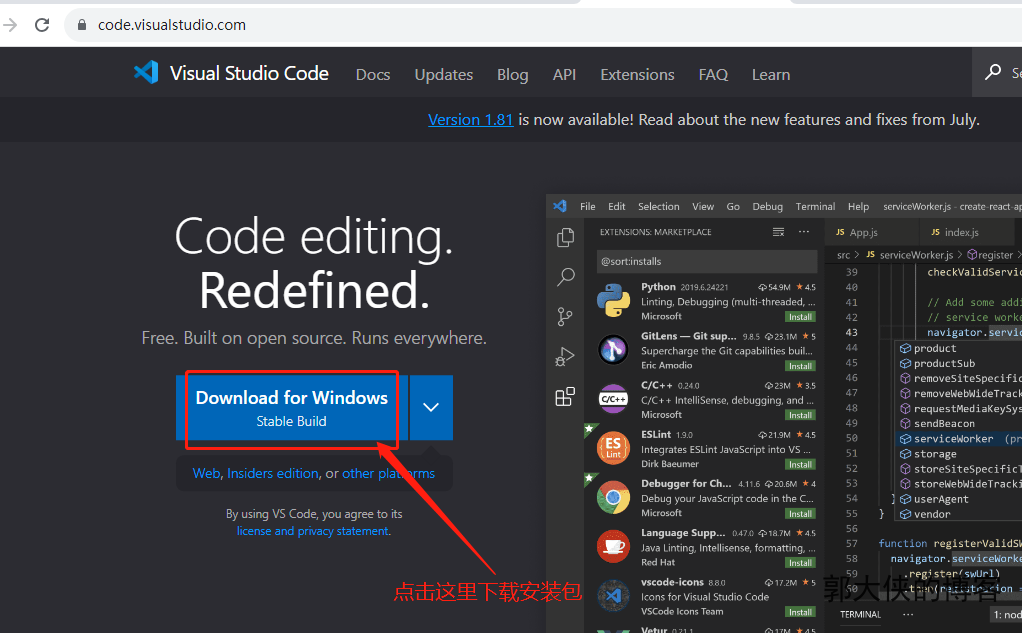
Task: Click the Debugger for Chrome extension icon
Action: (x=613, y=497)
